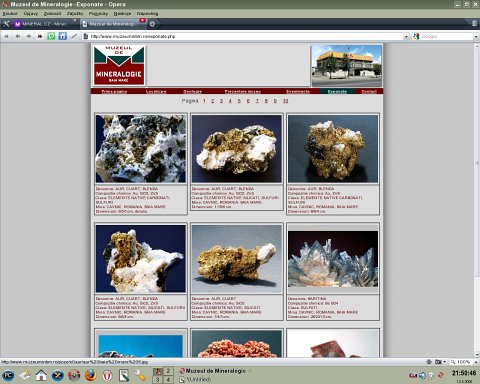The width and height of the screenshot is (480, 384).
Task: Switch to virtual desktop 4
Action: [x=168, y=380]
